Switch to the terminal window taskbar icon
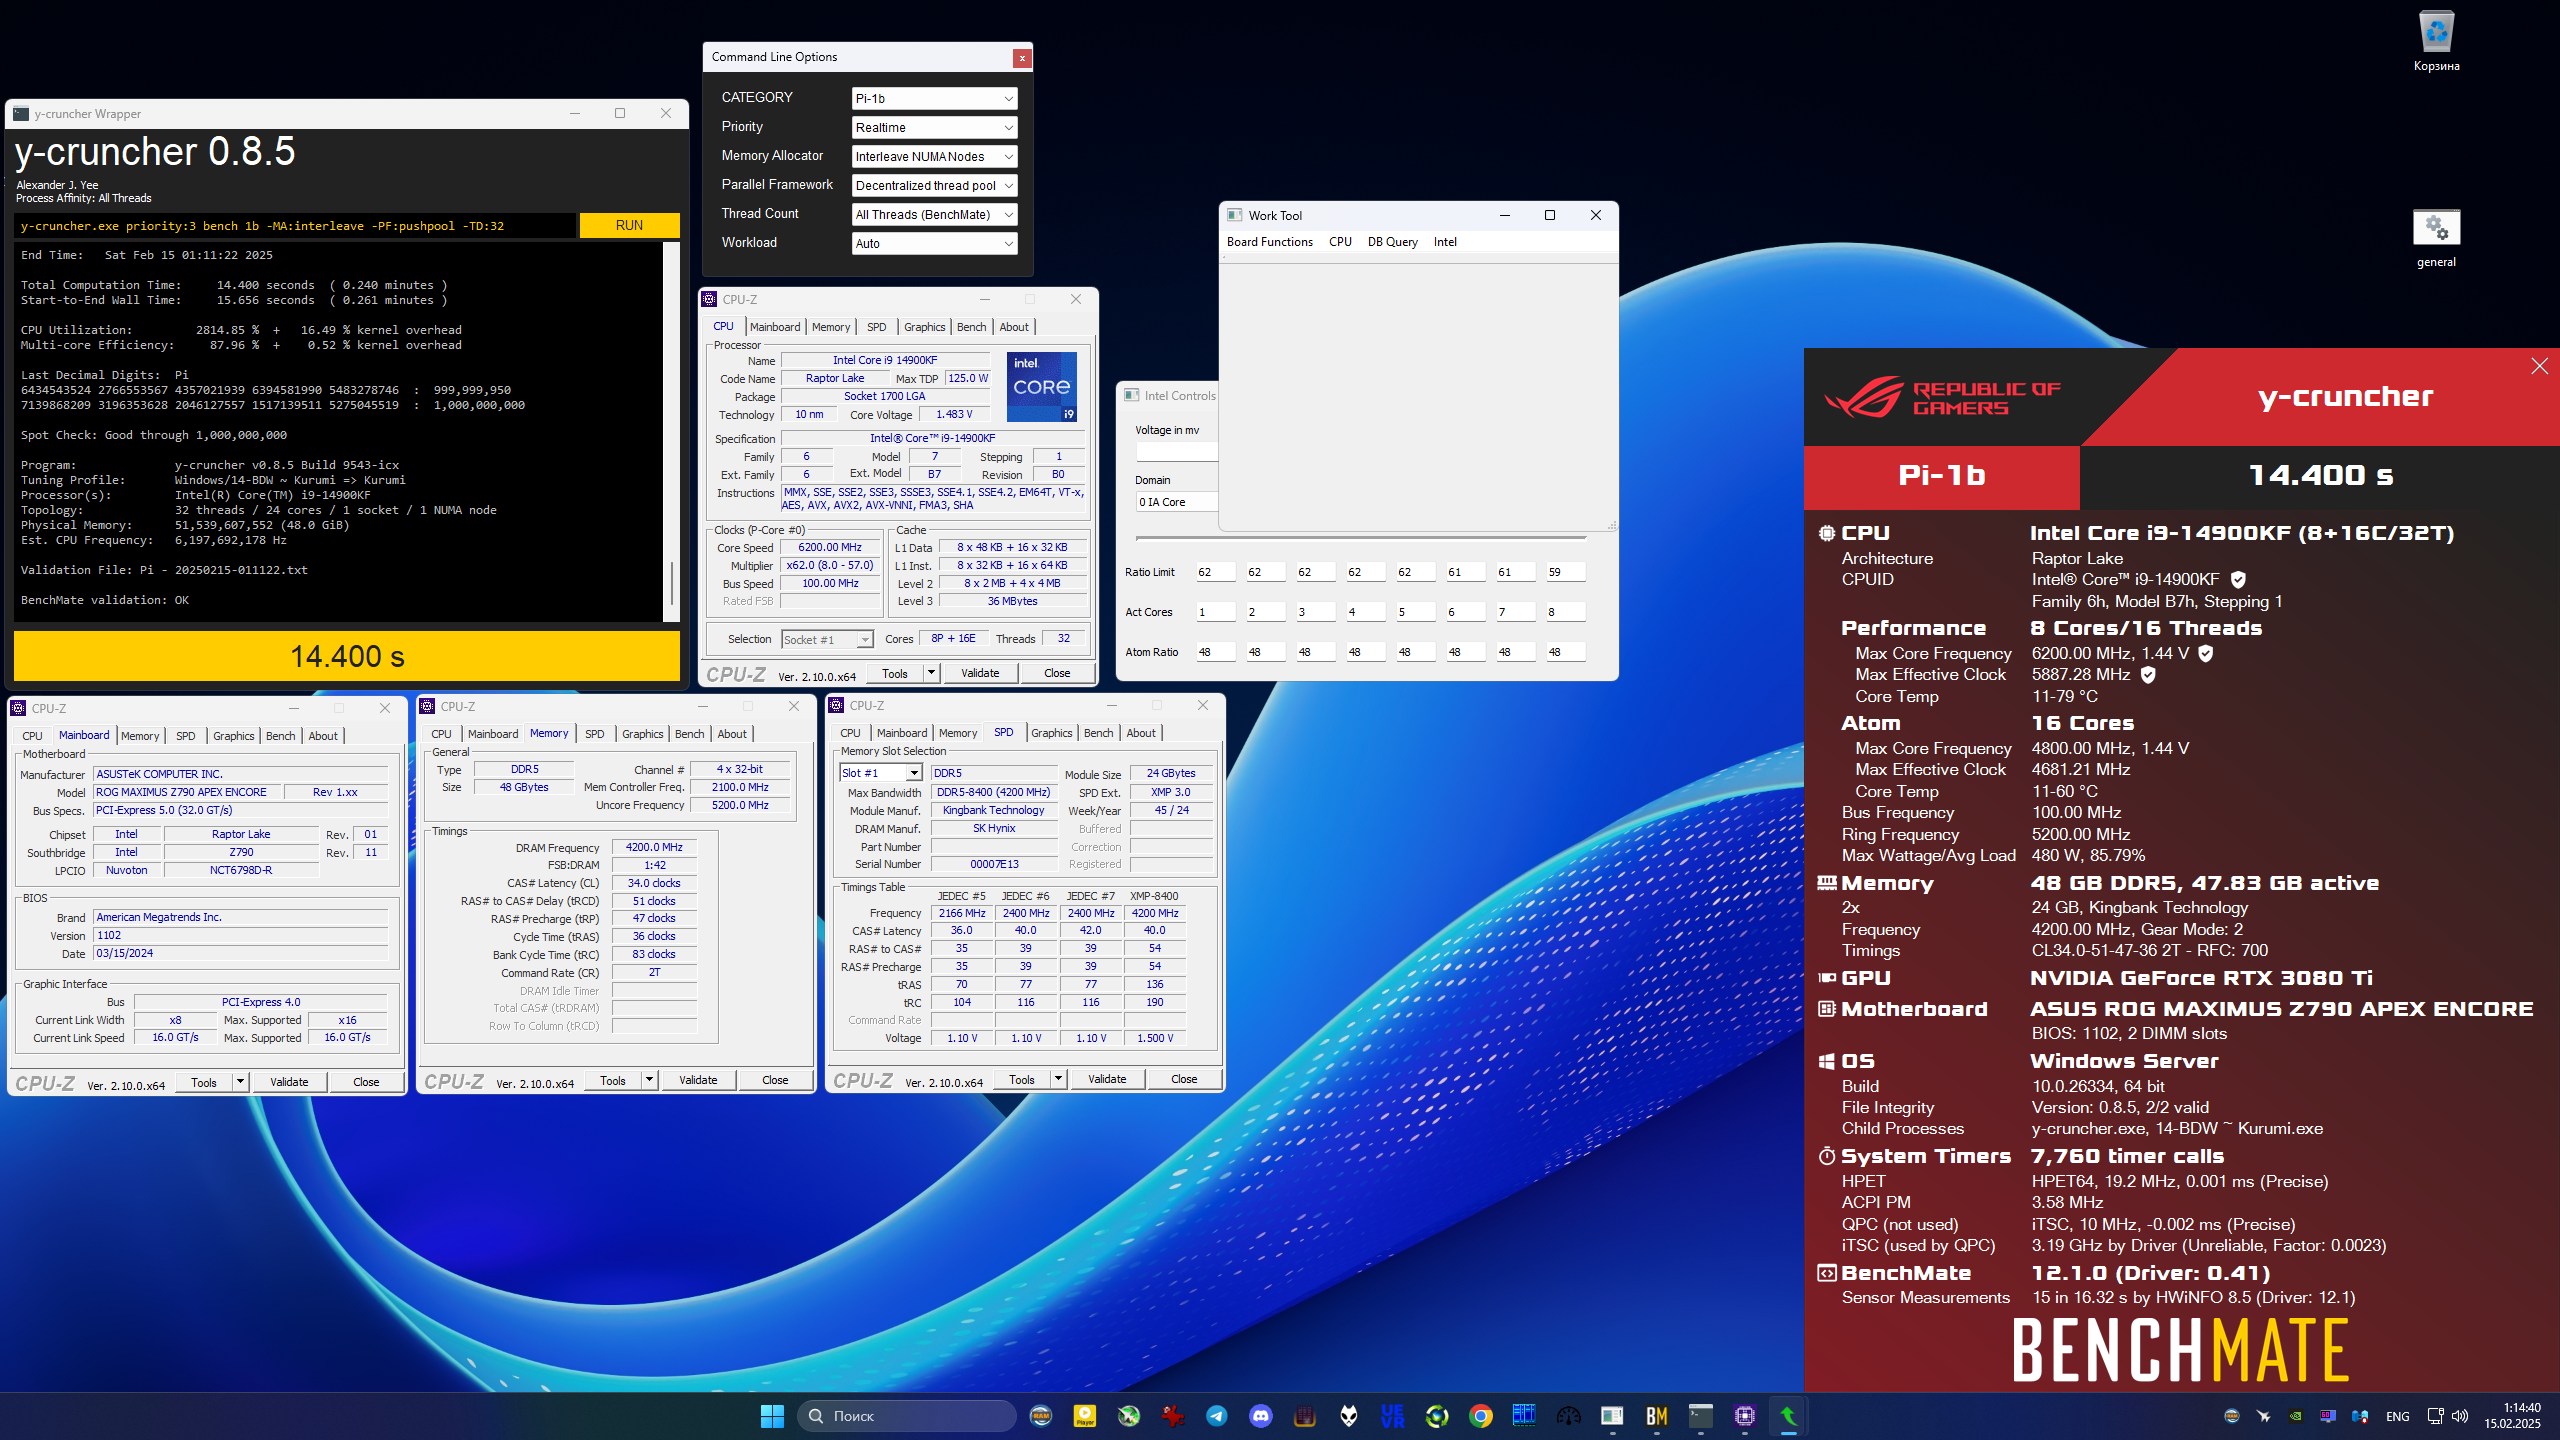The width and height of the screenshot is (2560, 1440). pyautogui.click(x=1701, y=1416)
